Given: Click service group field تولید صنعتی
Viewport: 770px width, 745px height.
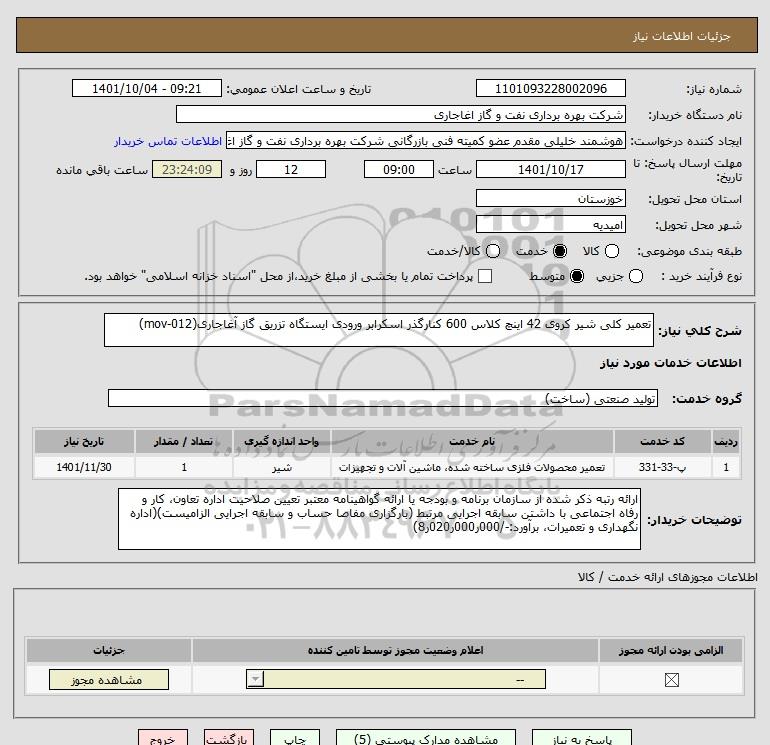Looking at the screenshot, I should tap(383, 398).
